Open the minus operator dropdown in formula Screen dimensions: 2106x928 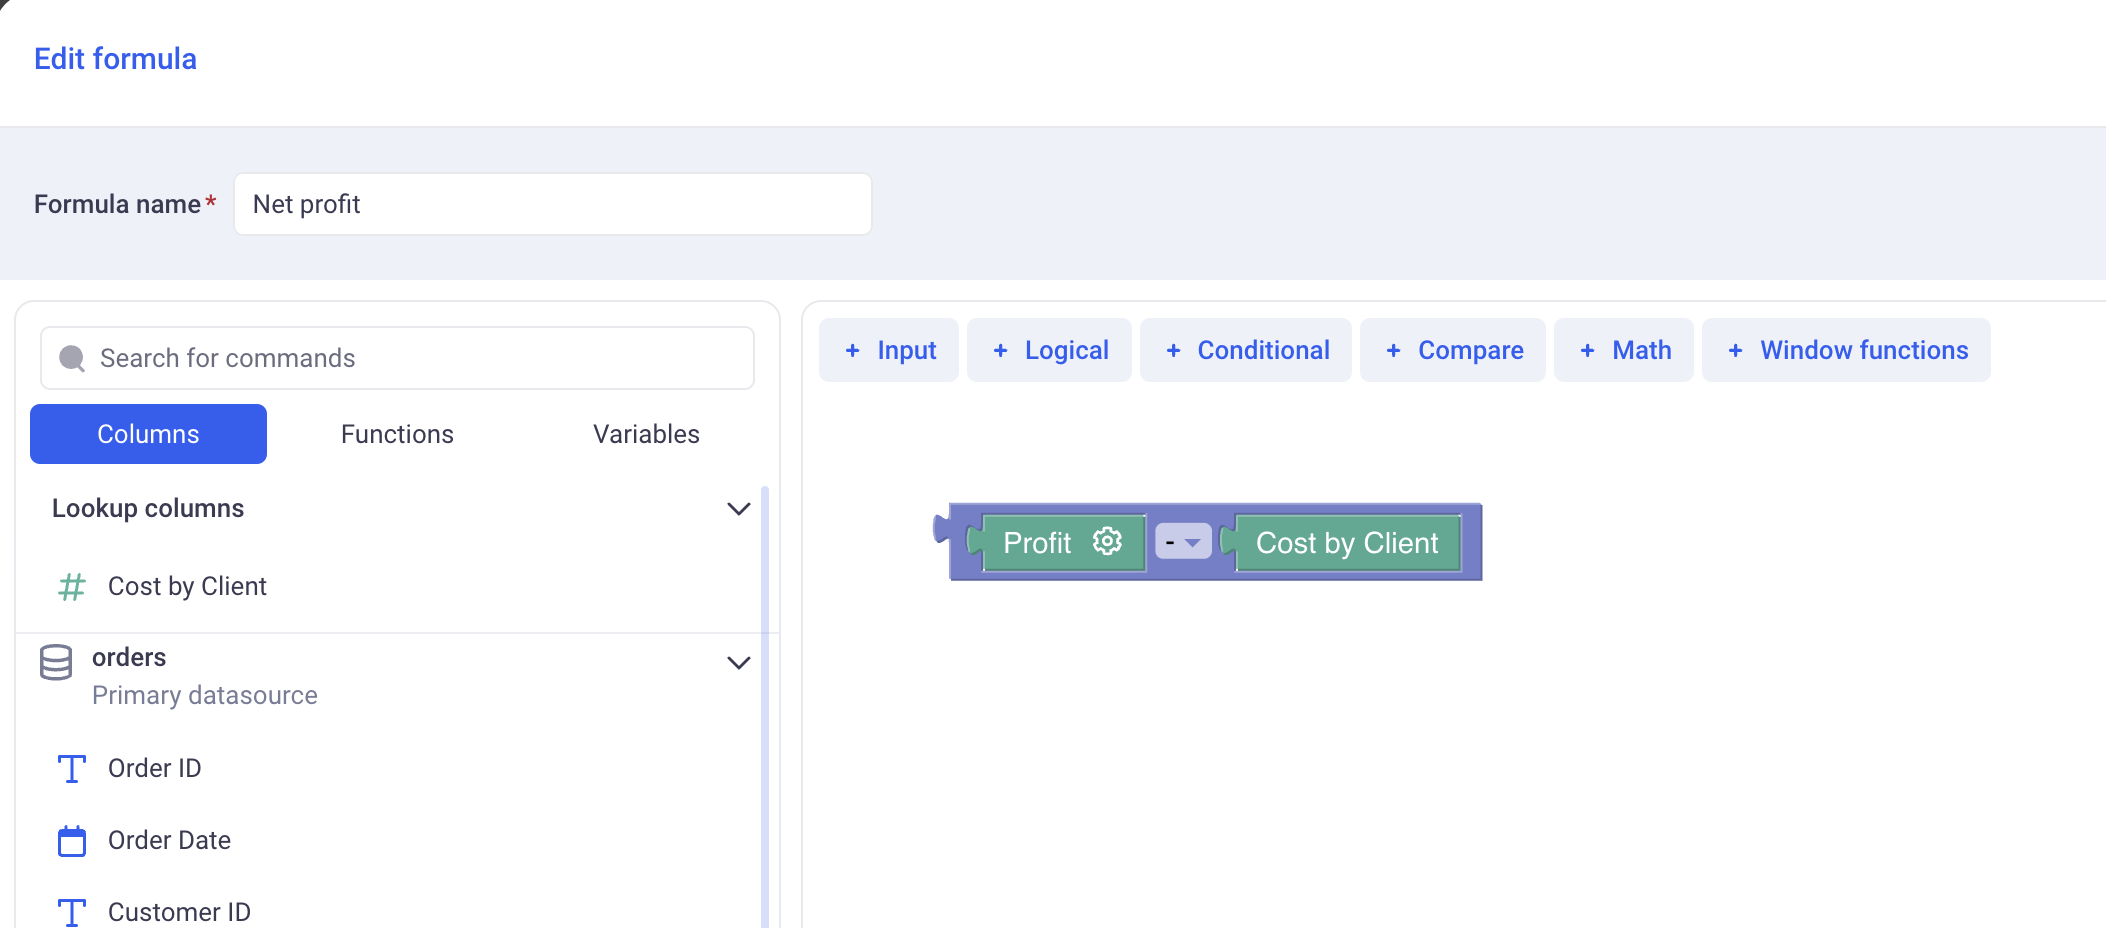[x=1183, y=542]
